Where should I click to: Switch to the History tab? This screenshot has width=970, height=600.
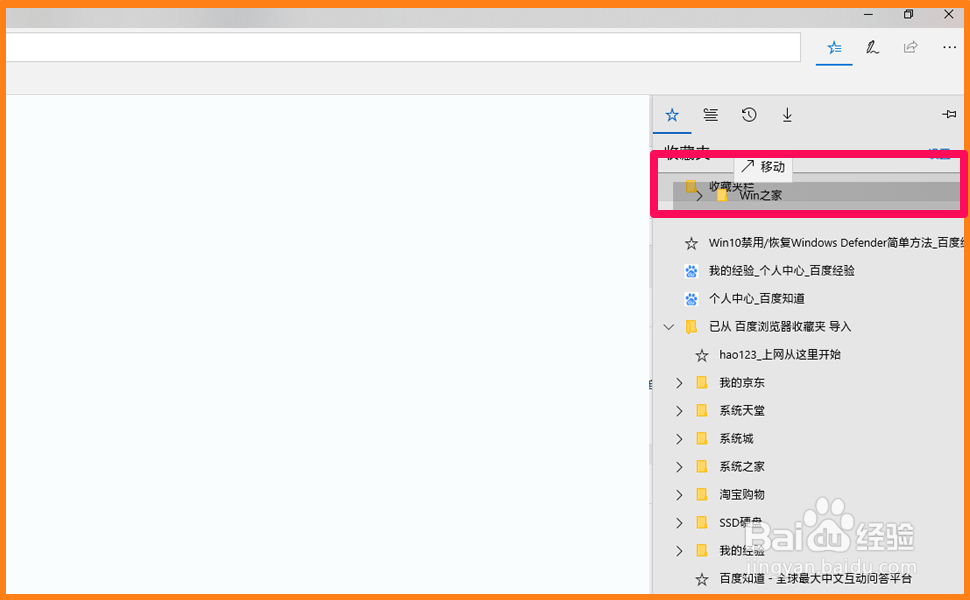749,114
